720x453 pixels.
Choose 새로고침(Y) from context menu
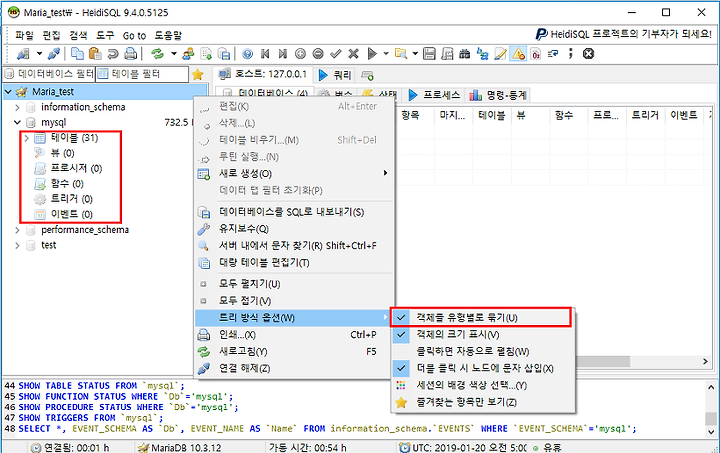click(294, 352)
